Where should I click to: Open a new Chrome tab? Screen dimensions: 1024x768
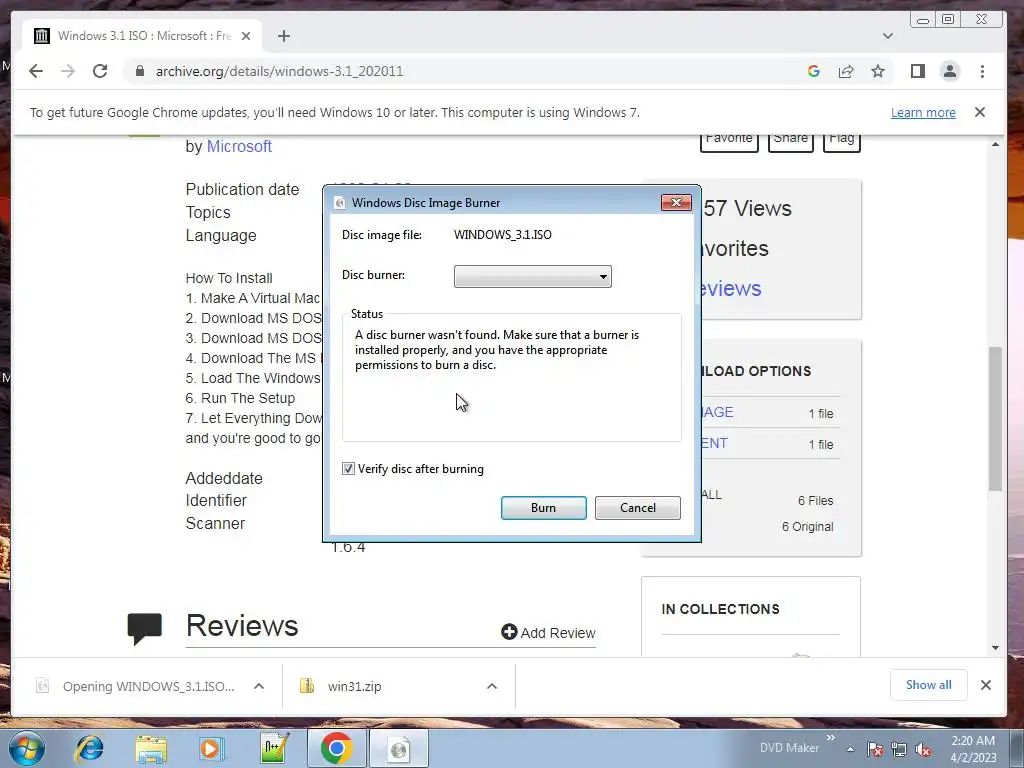tap(283, 36)
